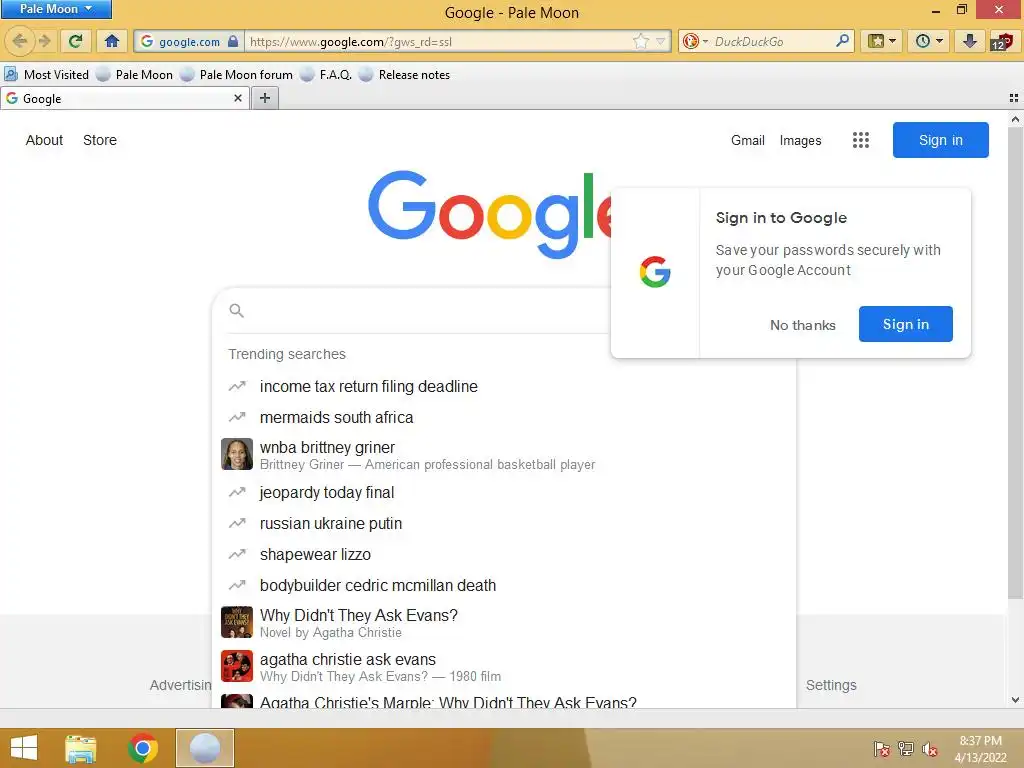Open the downloads arrow button

pyautogui.click(x=970, y=42)
